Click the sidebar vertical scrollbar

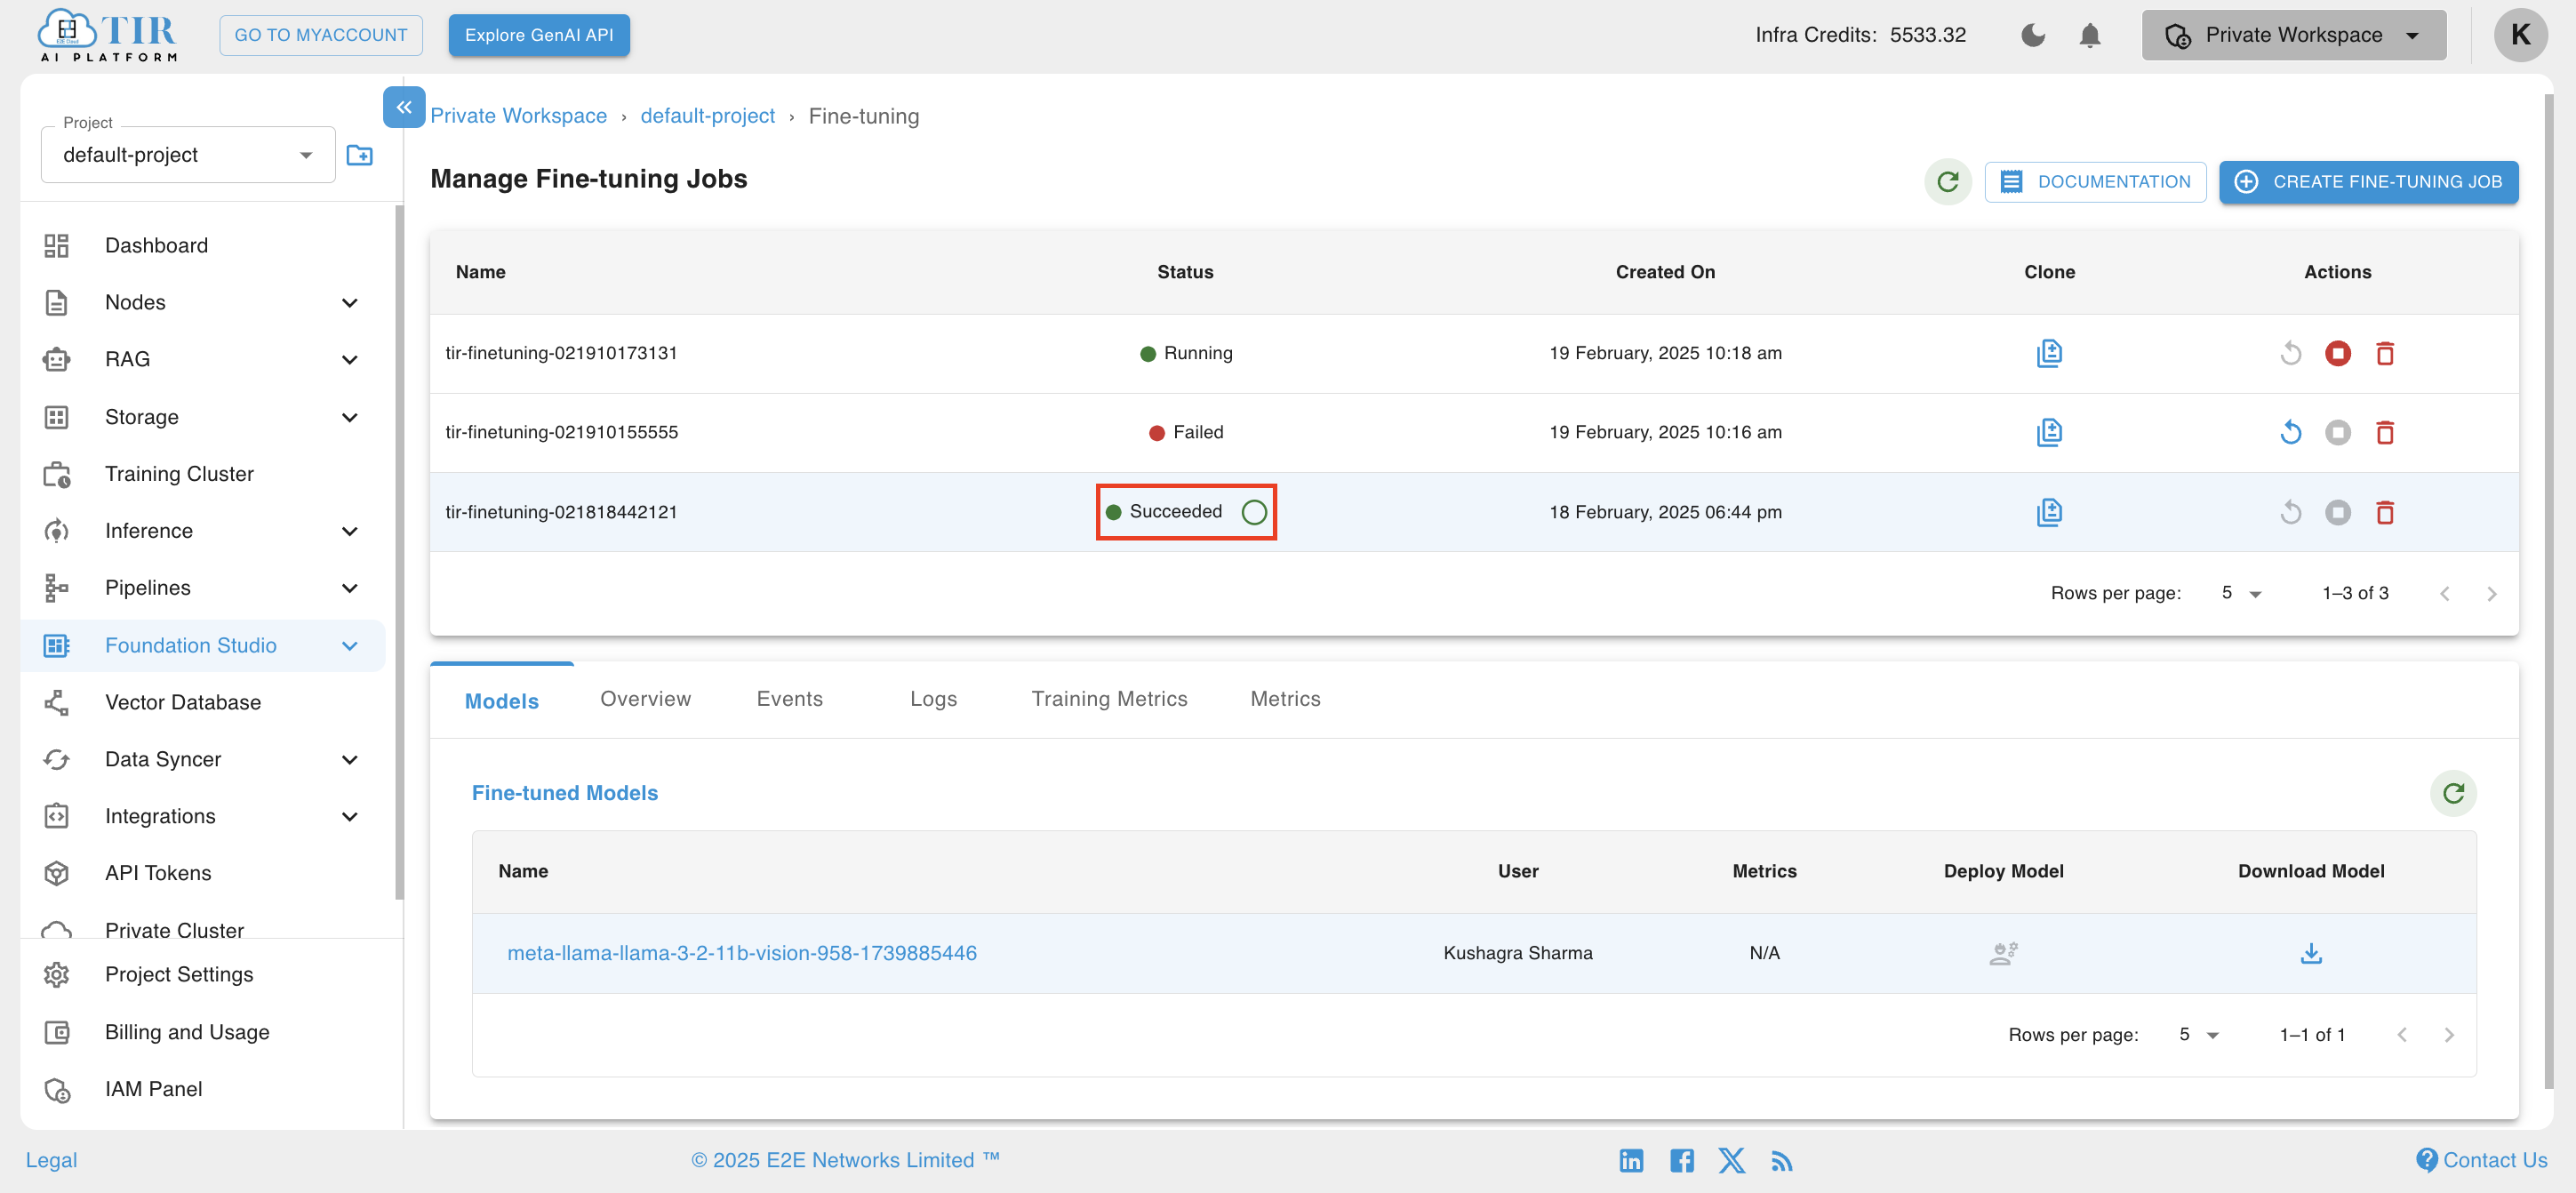399,550
